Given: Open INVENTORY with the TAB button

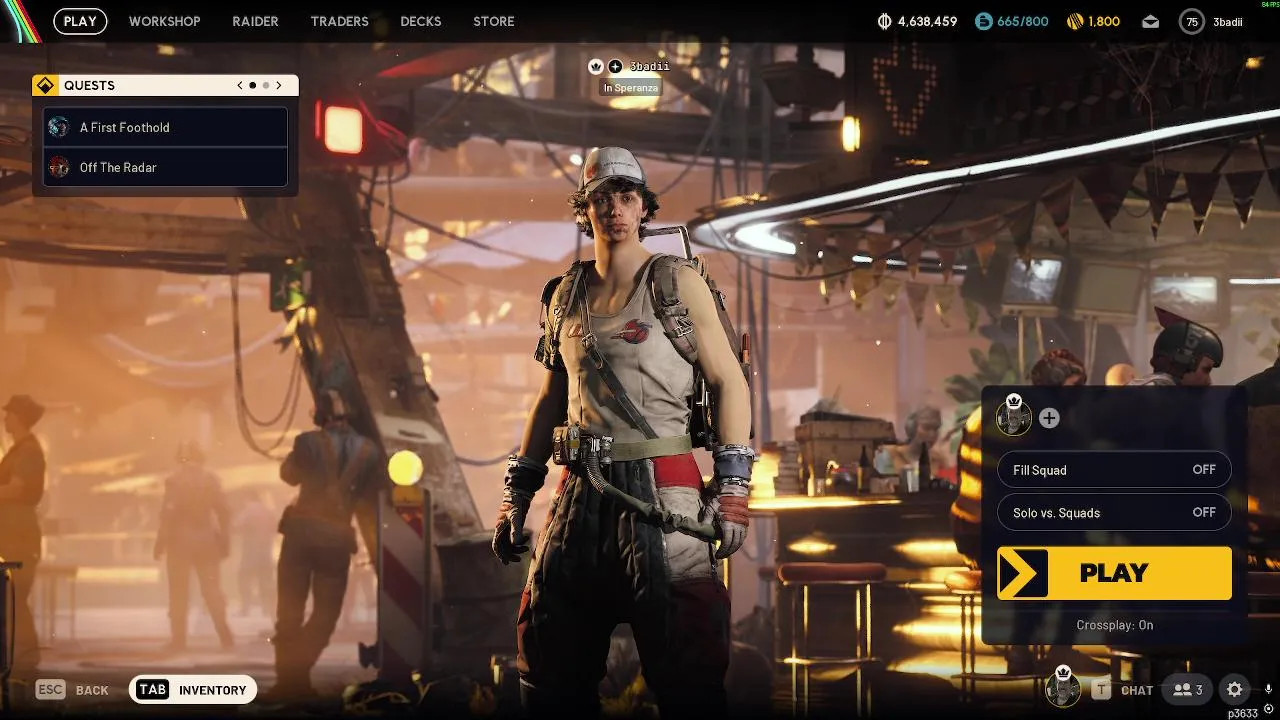Looking at the screenshot, I should [193, 690].
